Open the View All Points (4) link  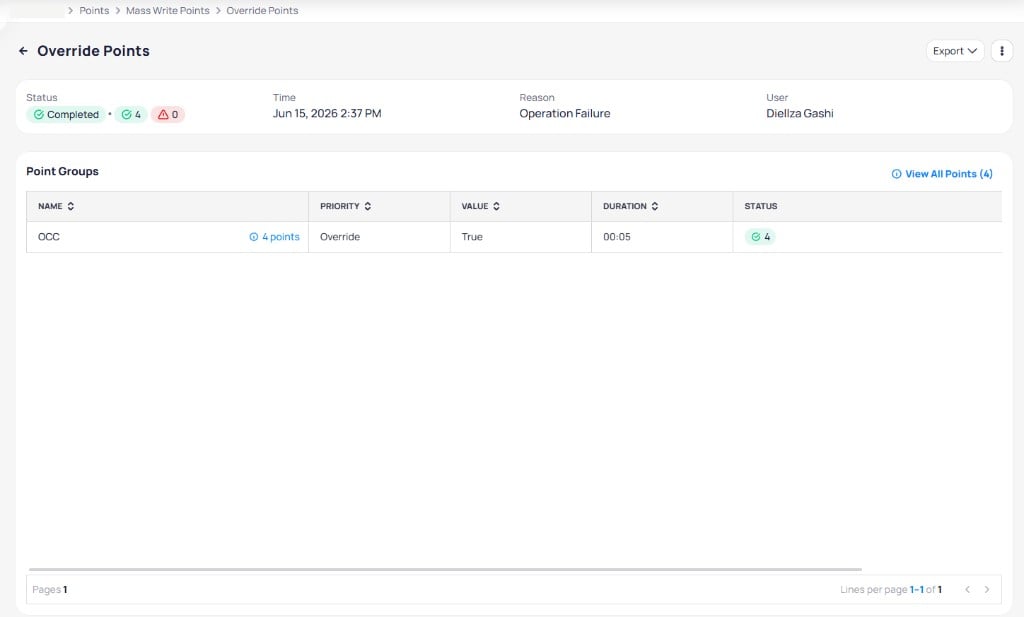coord(942,174)
